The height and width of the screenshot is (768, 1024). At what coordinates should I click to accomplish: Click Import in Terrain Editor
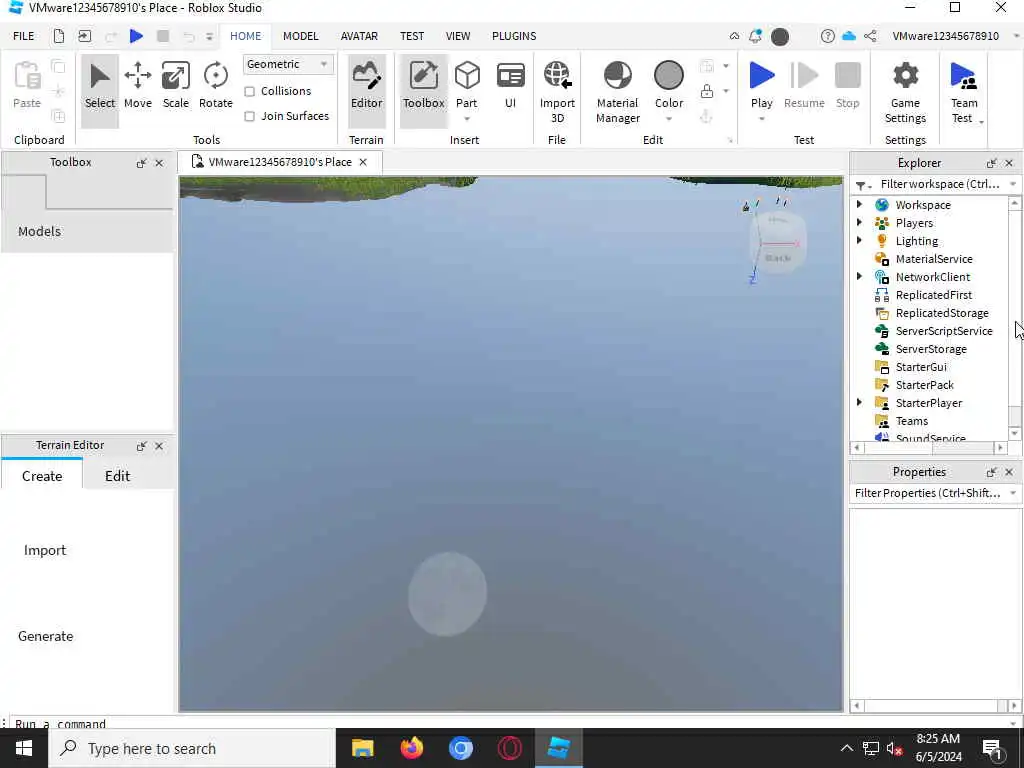tap(45, 550)
